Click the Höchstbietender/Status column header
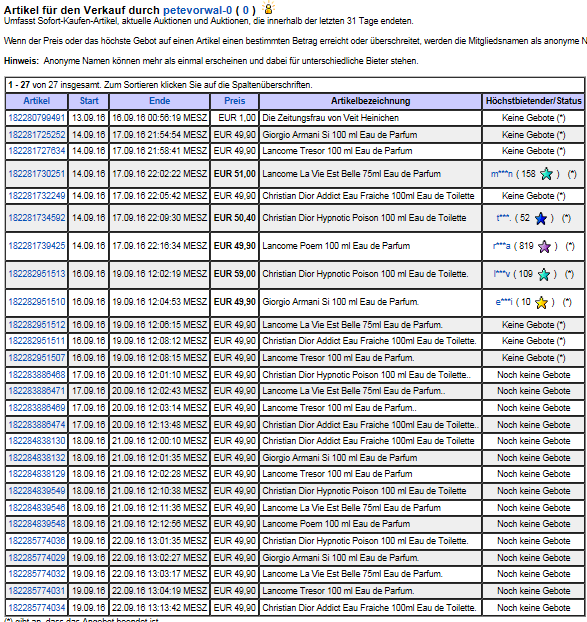Screen dimensions: 587x622 click(x=533, y=101)
